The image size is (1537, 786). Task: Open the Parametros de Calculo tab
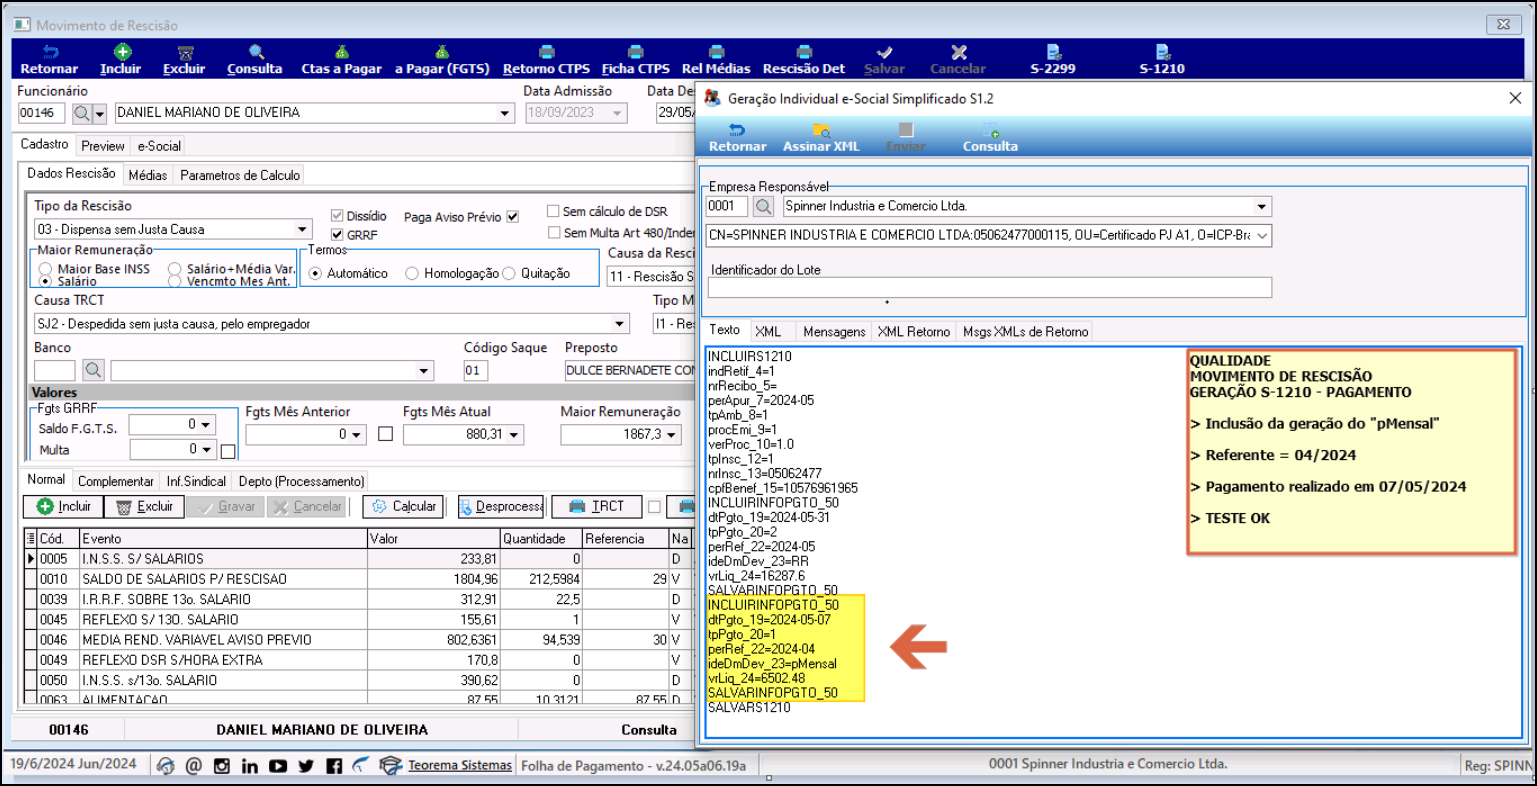240,175
